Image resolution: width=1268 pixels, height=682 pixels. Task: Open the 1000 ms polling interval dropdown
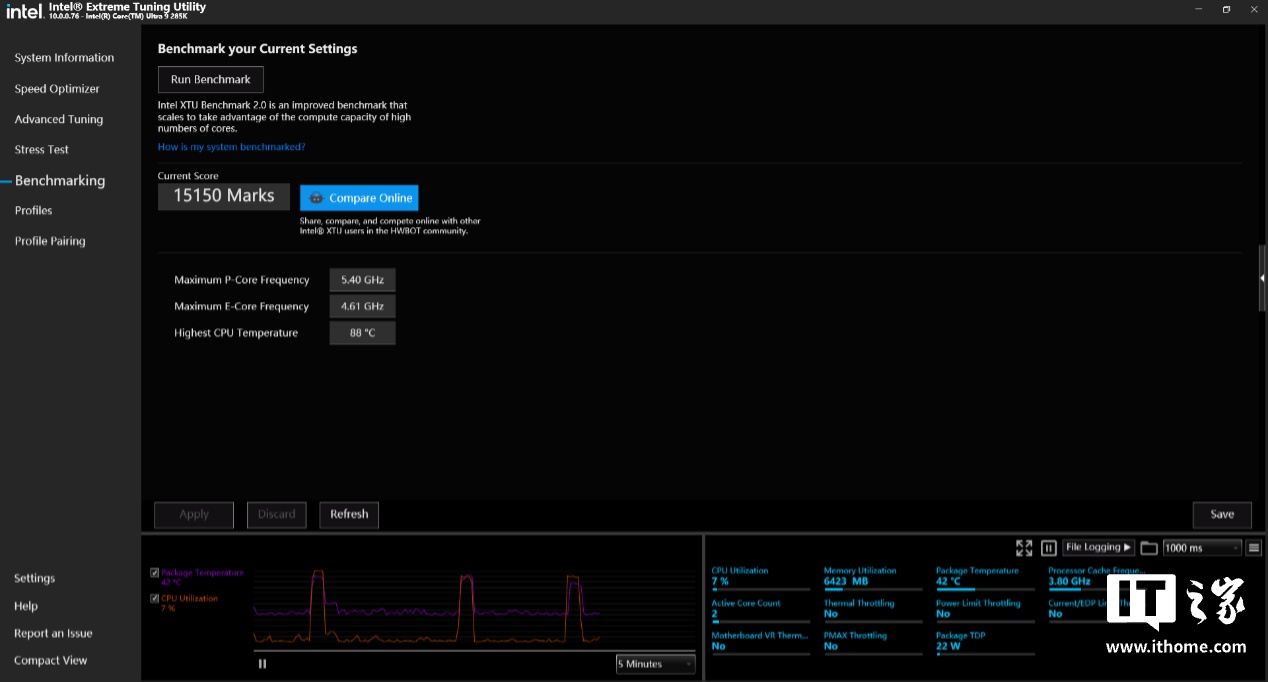pyautogui.click(x=1201, y=548)
